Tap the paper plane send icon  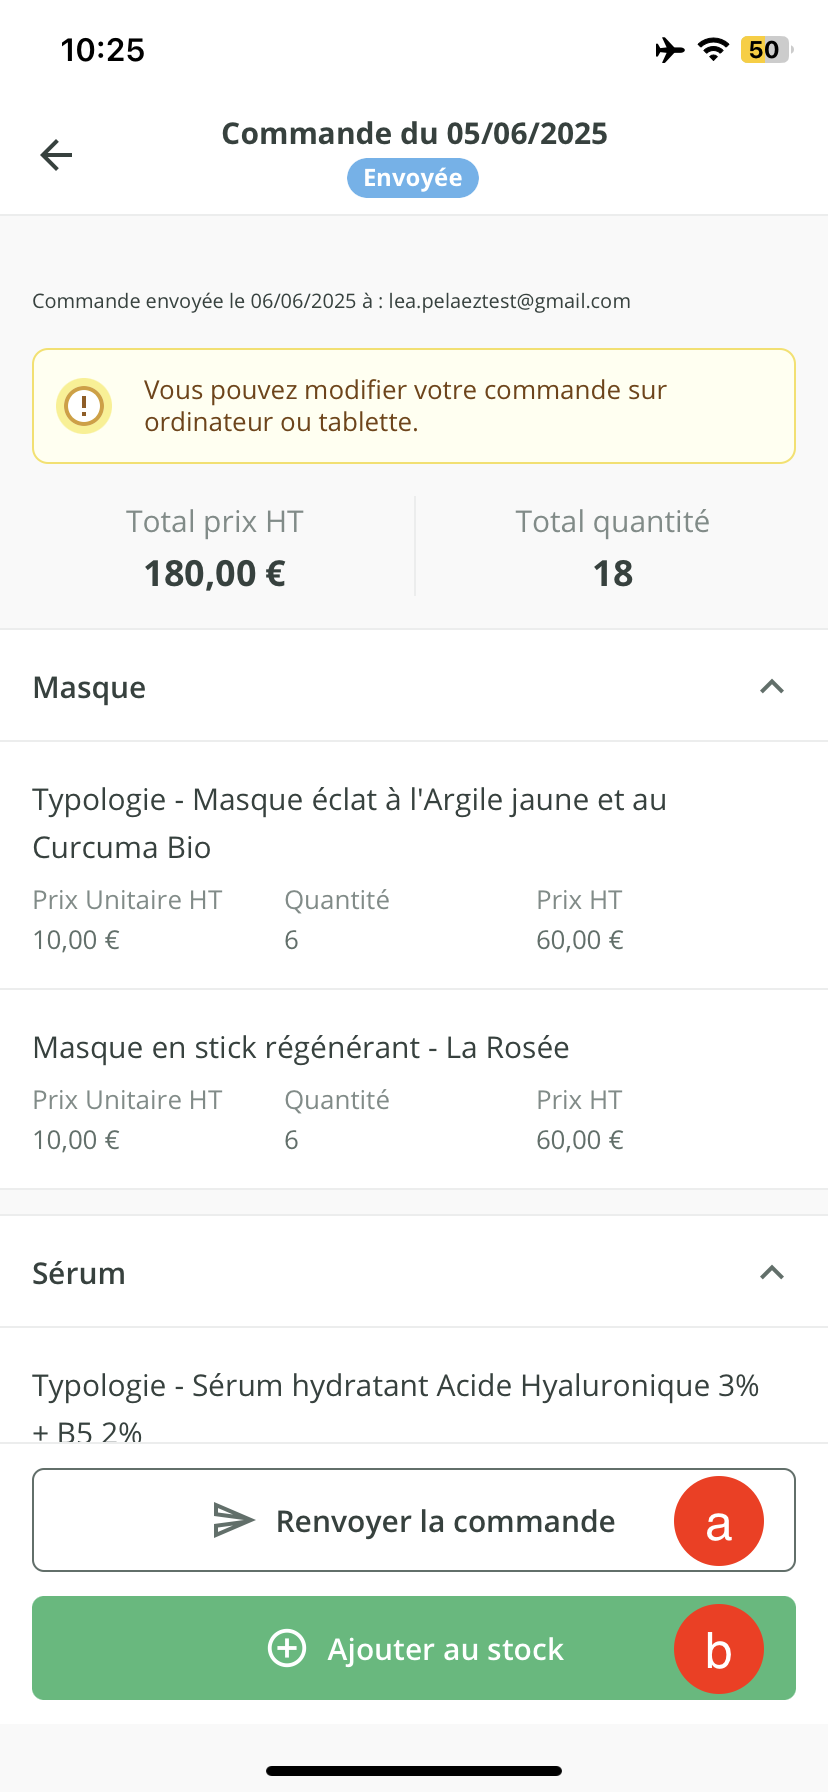pos(234,1520)
